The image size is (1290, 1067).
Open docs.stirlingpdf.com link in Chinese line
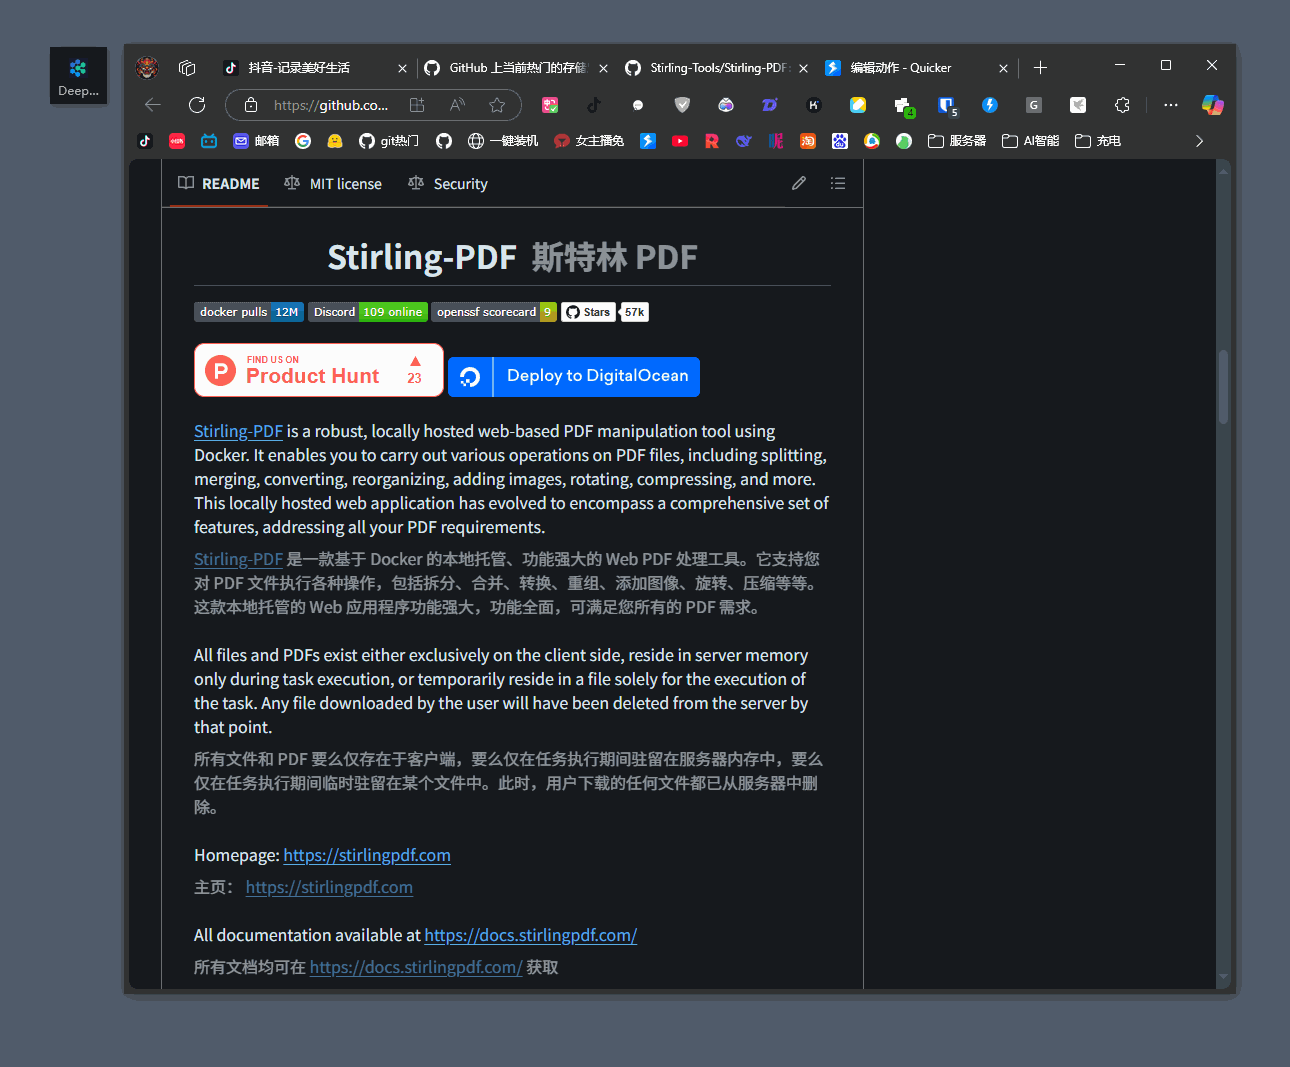coord(416,967)
